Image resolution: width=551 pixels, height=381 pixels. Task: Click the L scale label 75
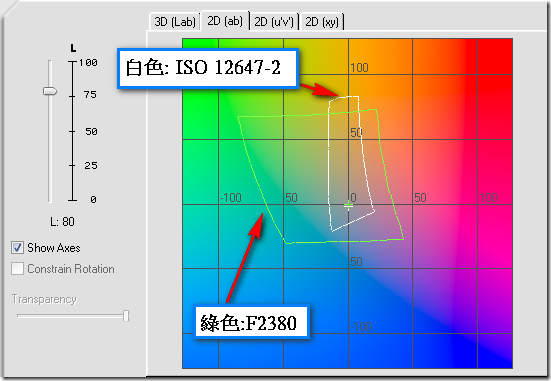pyautogui.click(x=90, y=95)
